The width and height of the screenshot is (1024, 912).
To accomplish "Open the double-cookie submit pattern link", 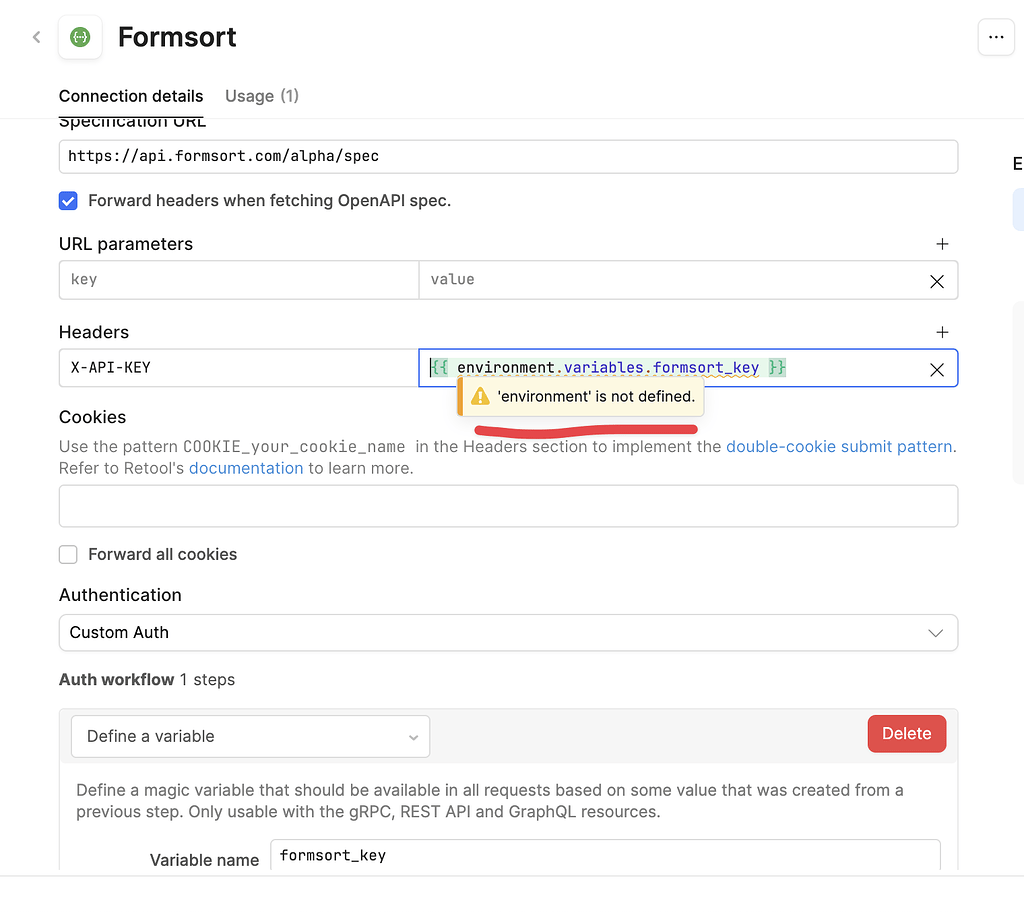I will 839,446.
